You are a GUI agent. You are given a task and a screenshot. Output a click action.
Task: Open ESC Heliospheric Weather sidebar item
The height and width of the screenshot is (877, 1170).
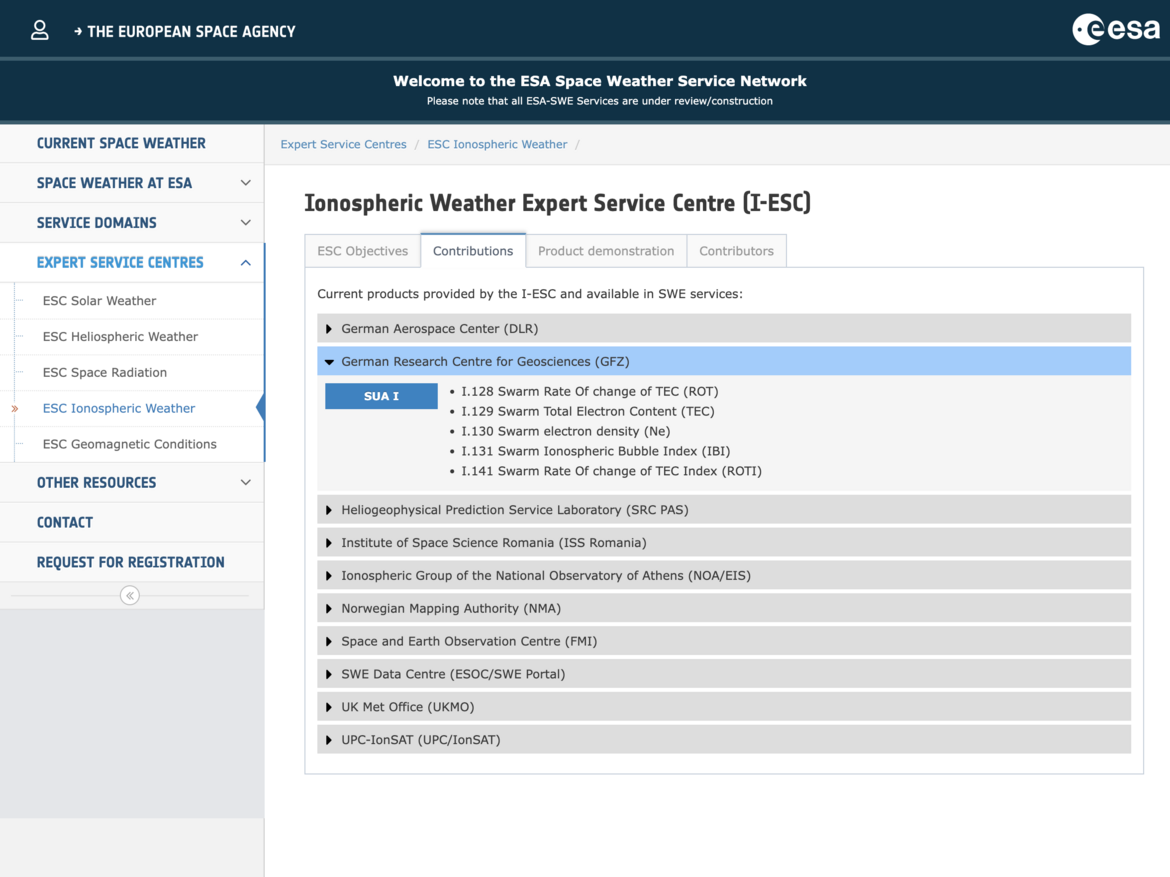coord(120,337)
